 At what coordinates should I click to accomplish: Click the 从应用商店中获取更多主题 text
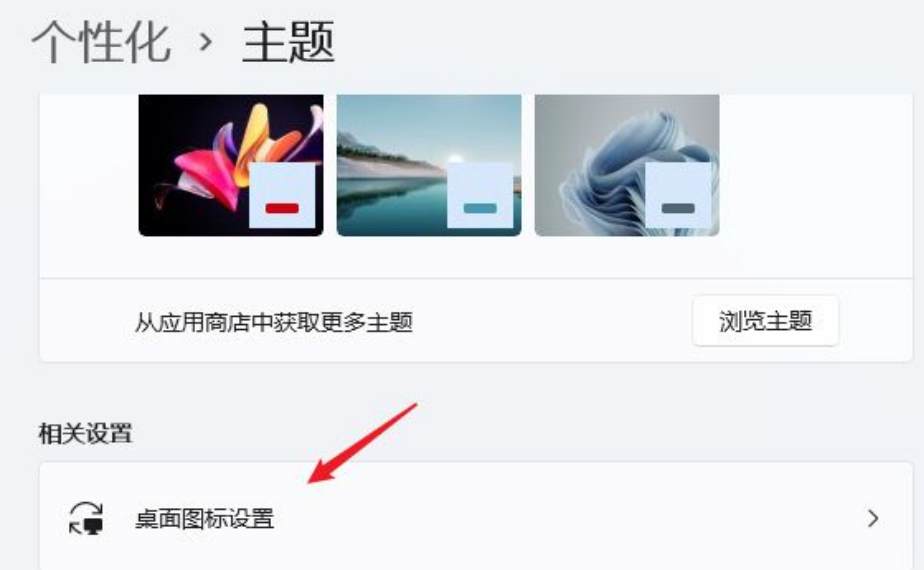click(x=273, y=322)
